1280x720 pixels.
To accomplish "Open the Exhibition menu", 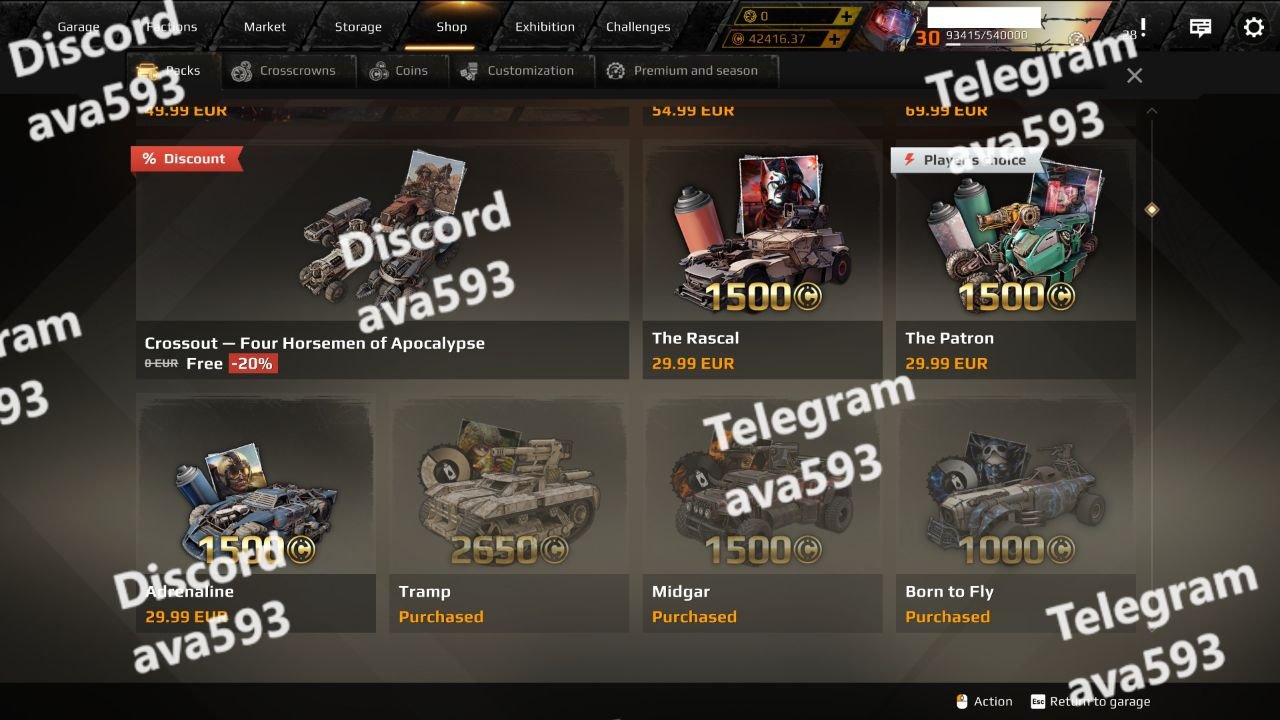I will click(545, 27).
